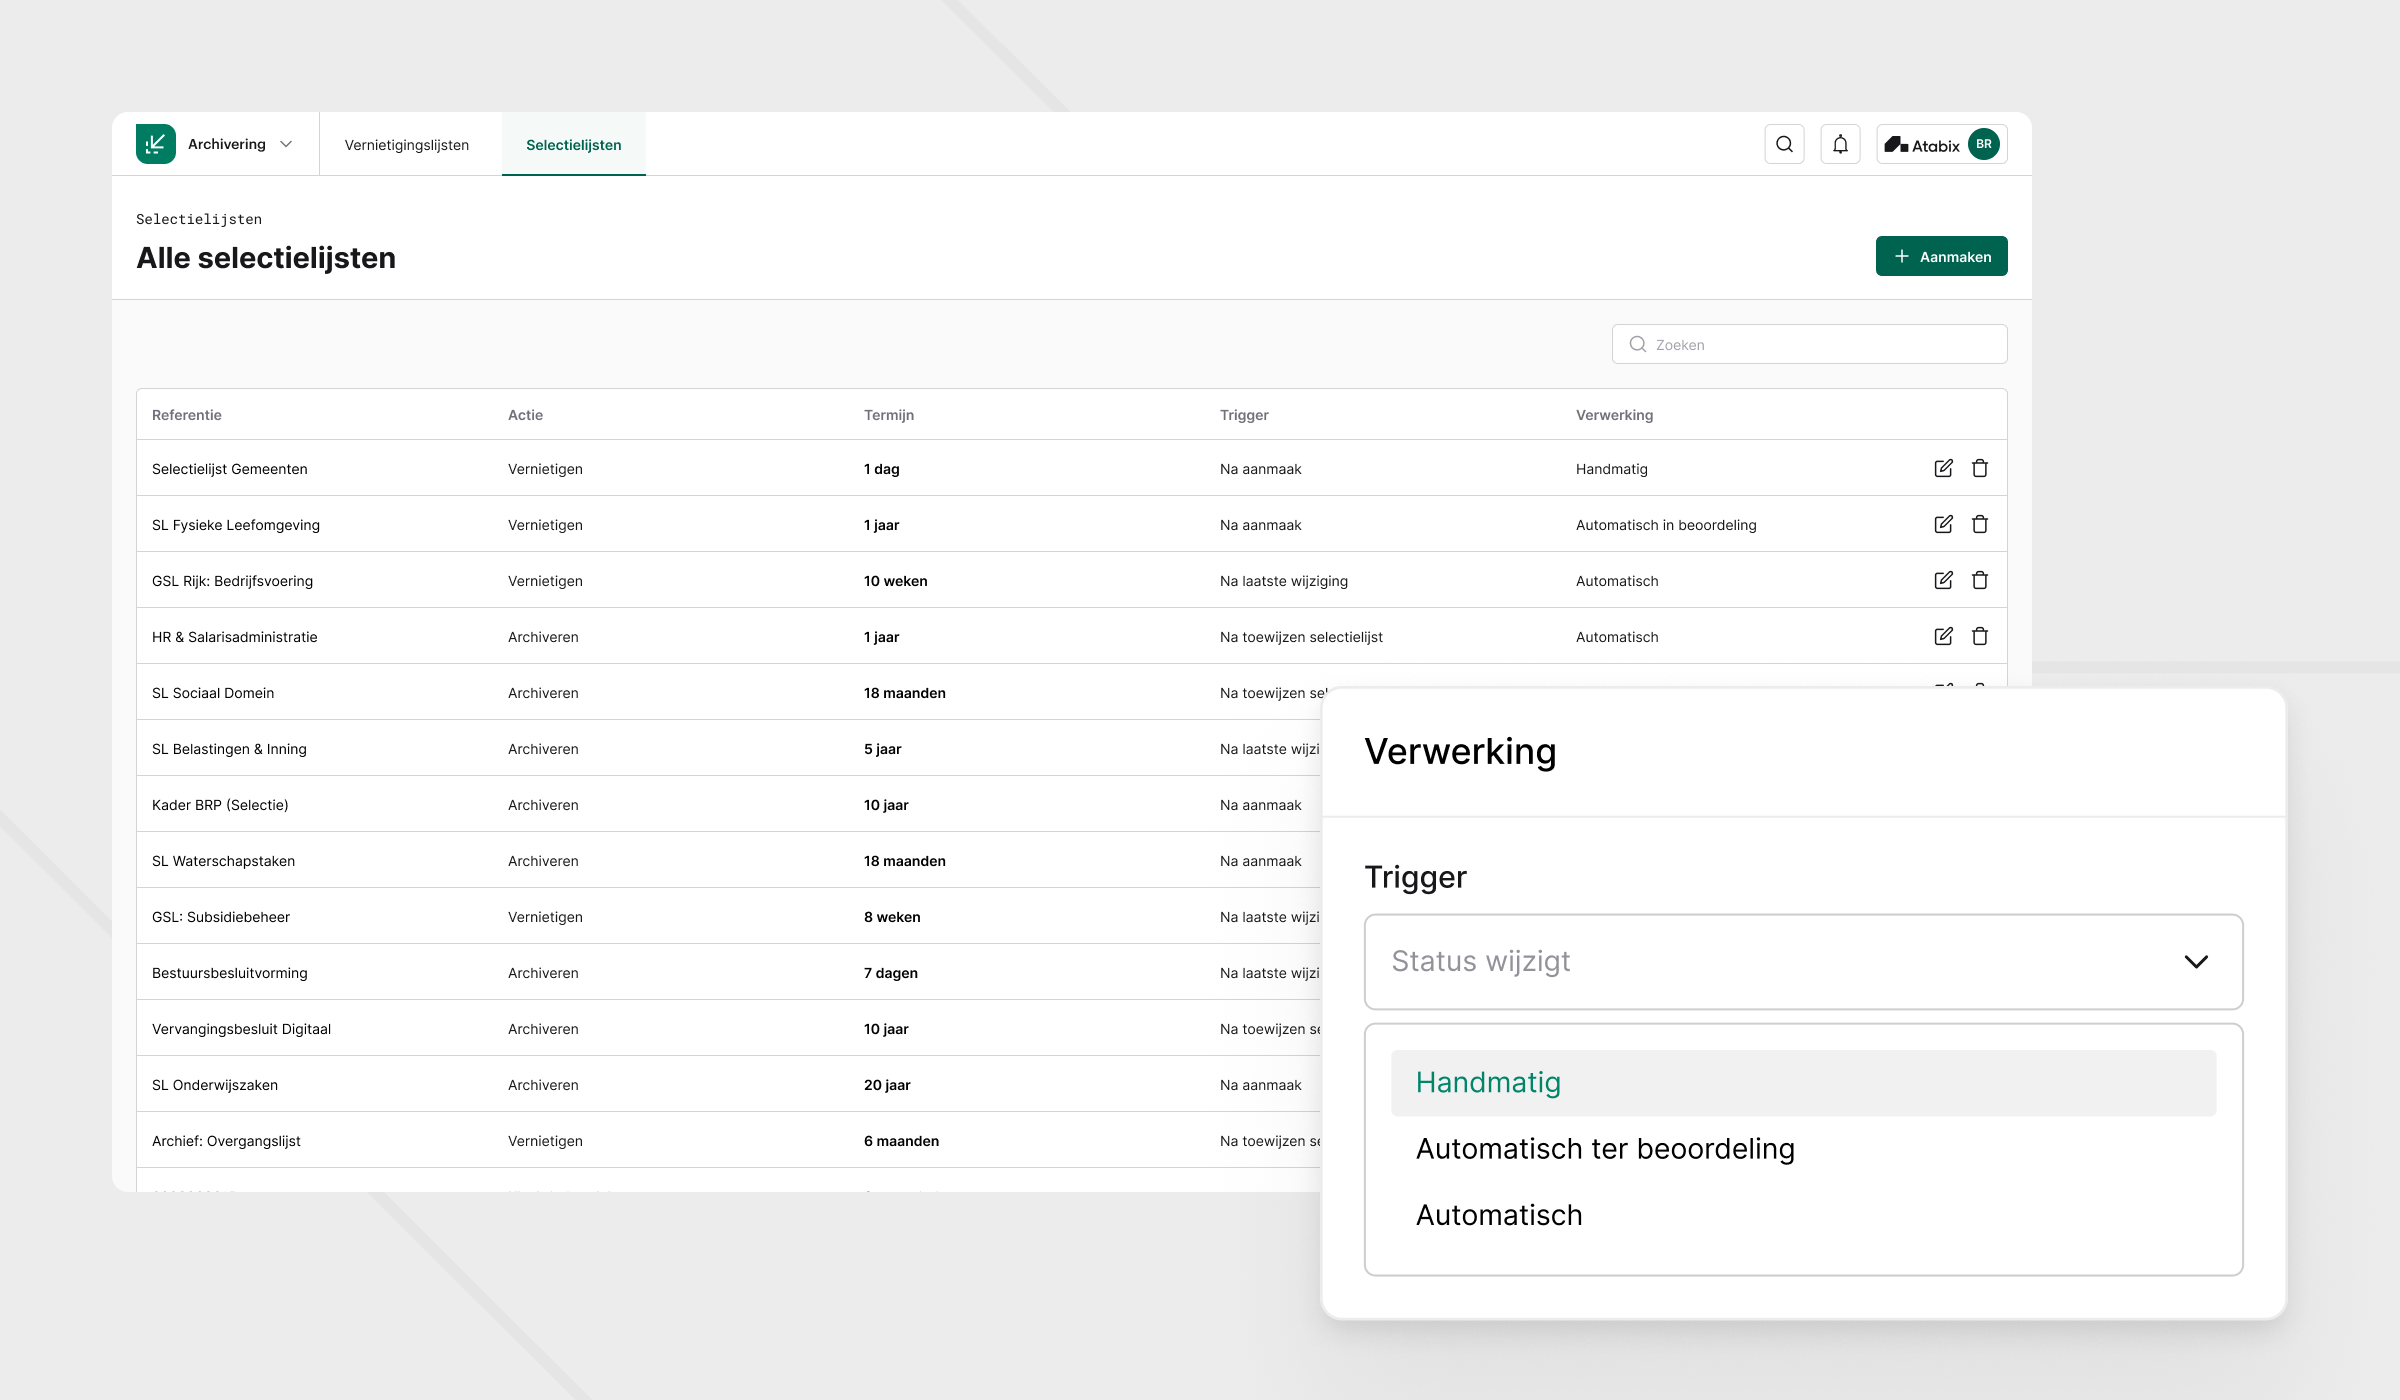Click the green Archivering app logo
Screen dimensions: 2400x1400
[156, 143]
